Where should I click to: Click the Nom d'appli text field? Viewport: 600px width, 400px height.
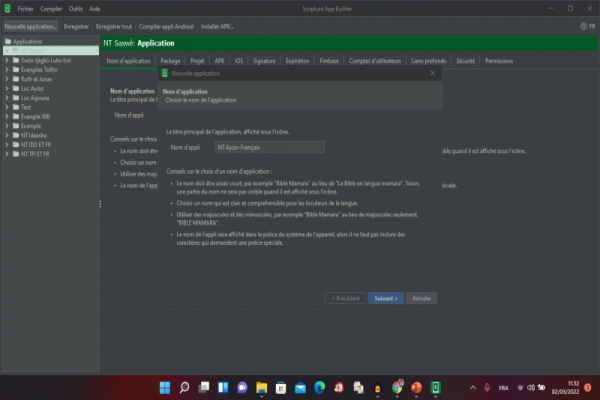click(269, 147)
